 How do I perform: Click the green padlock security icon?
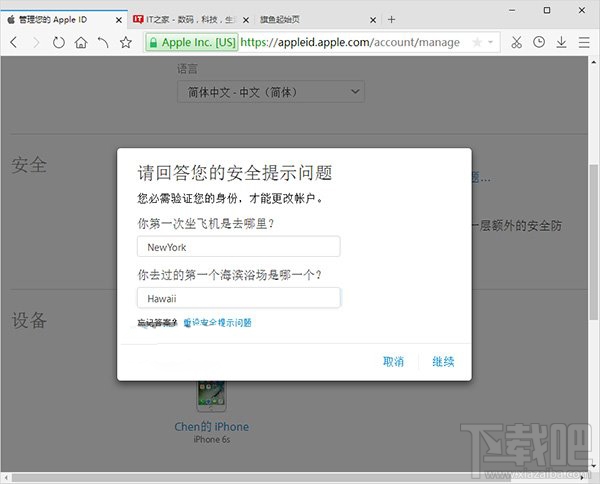(153, 42)
